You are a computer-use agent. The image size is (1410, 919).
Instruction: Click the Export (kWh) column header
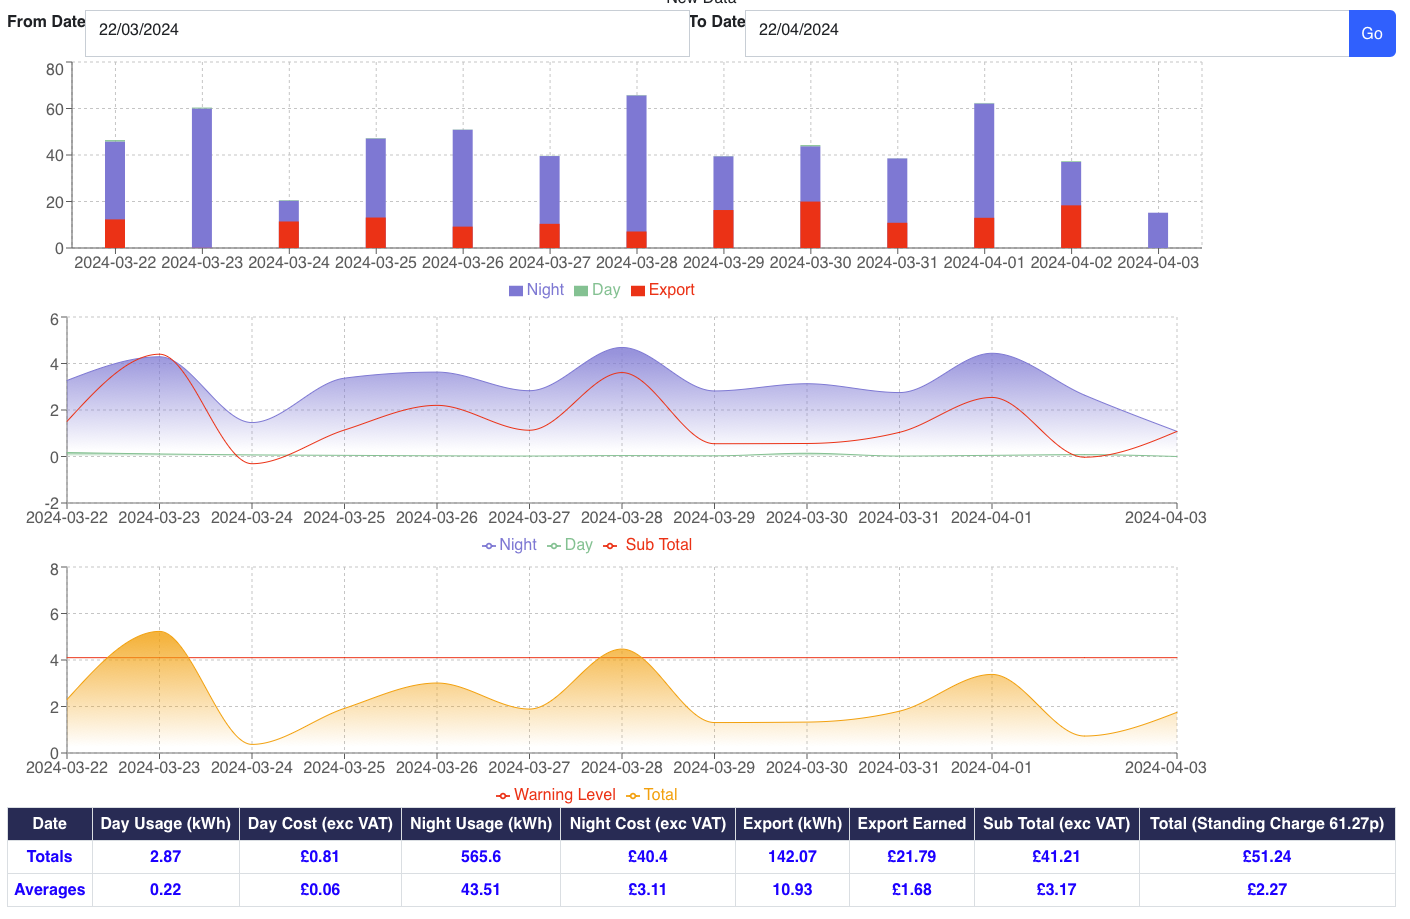[x=792, y=824]
